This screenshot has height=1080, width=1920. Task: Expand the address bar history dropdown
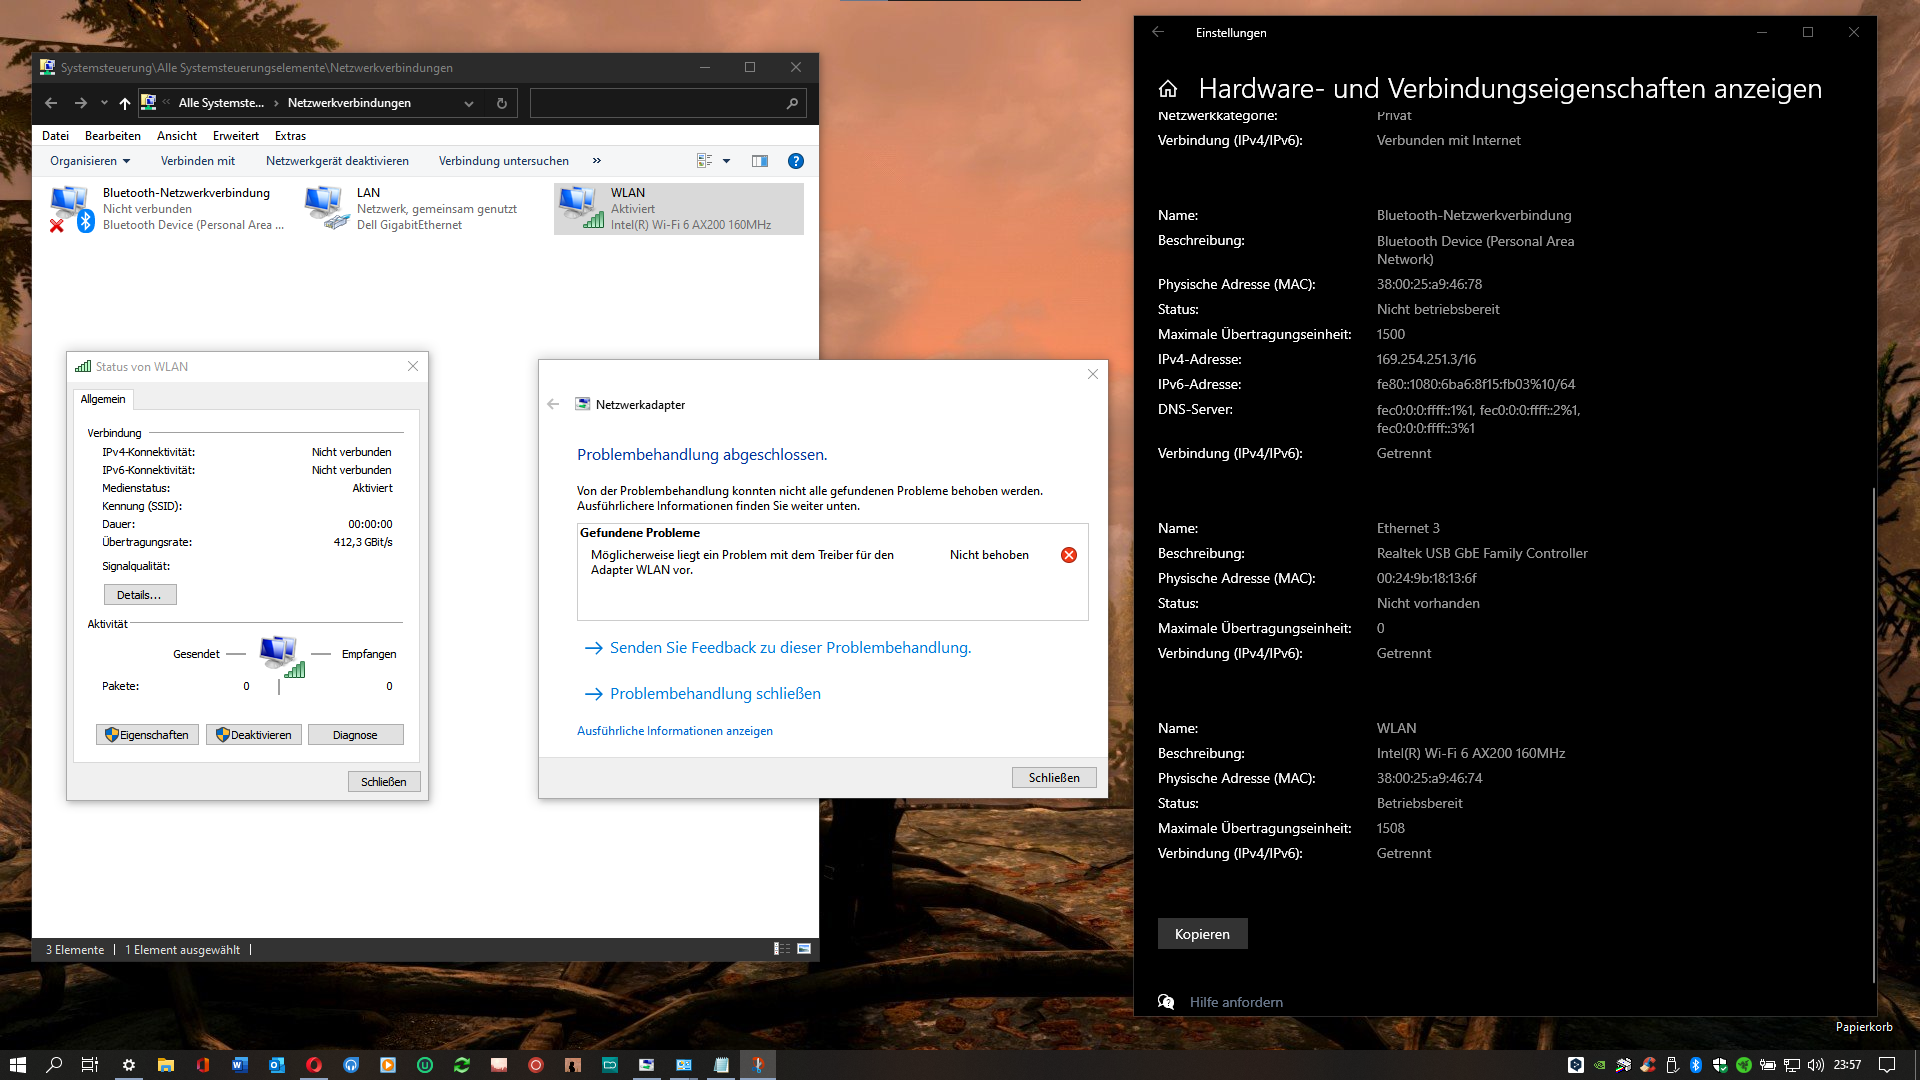click(x=469, y=103)
